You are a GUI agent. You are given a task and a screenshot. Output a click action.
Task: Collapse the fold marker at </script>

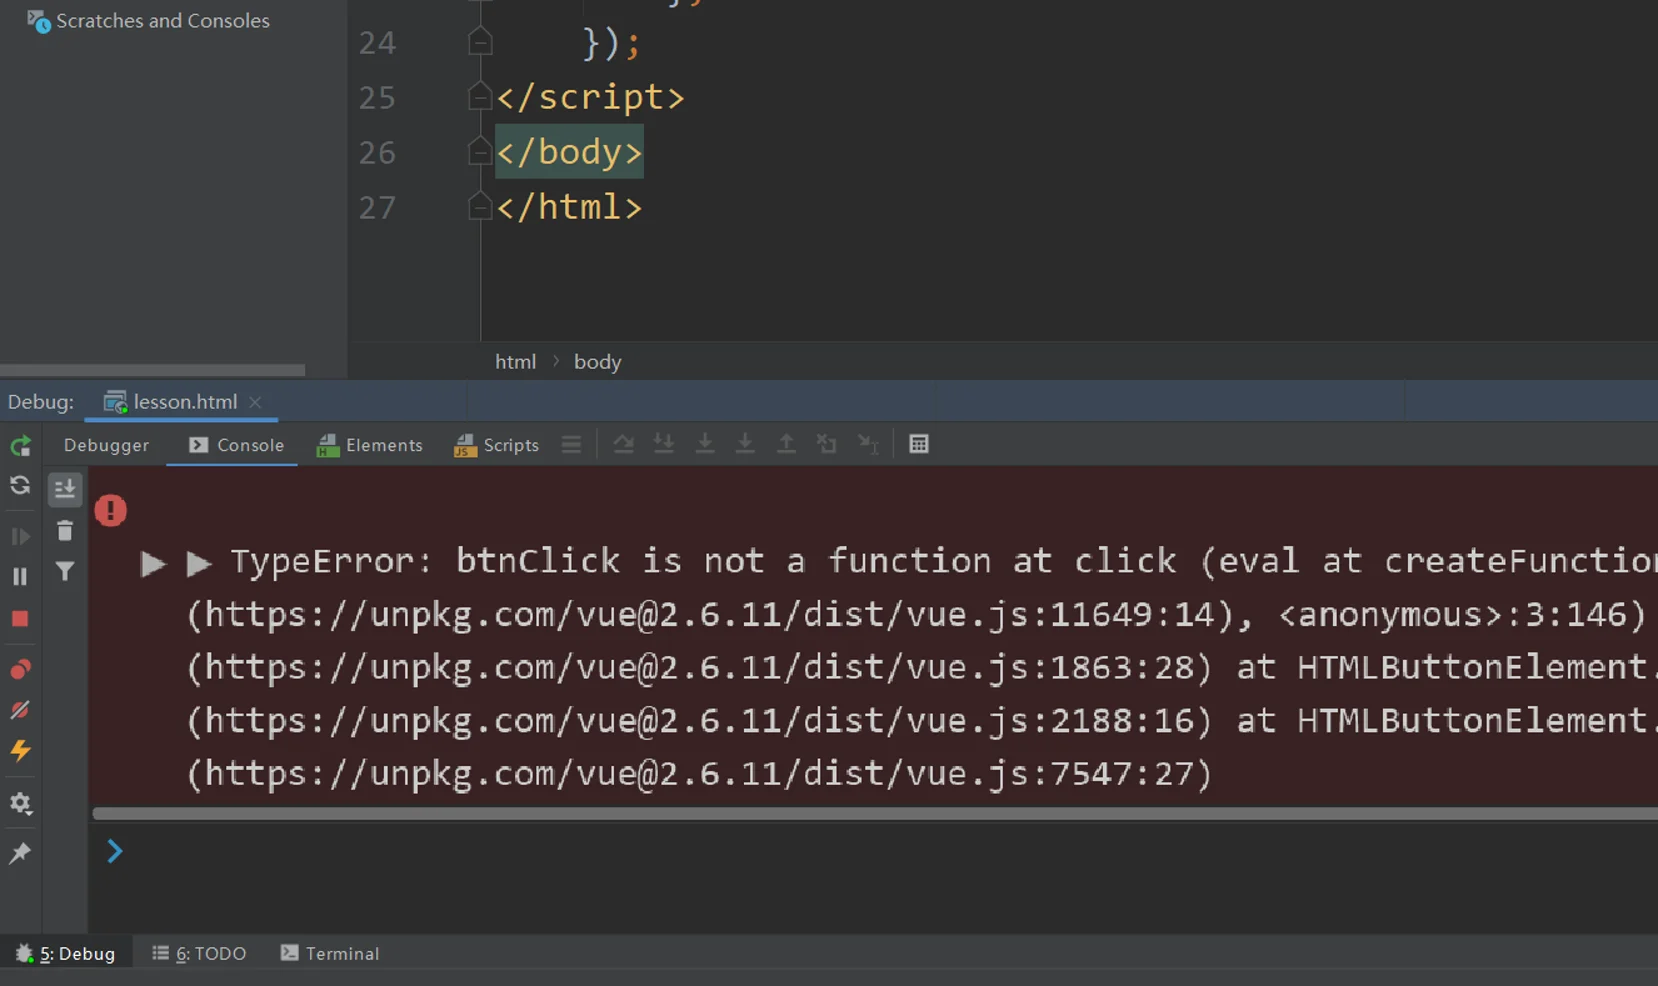(480, 96)
